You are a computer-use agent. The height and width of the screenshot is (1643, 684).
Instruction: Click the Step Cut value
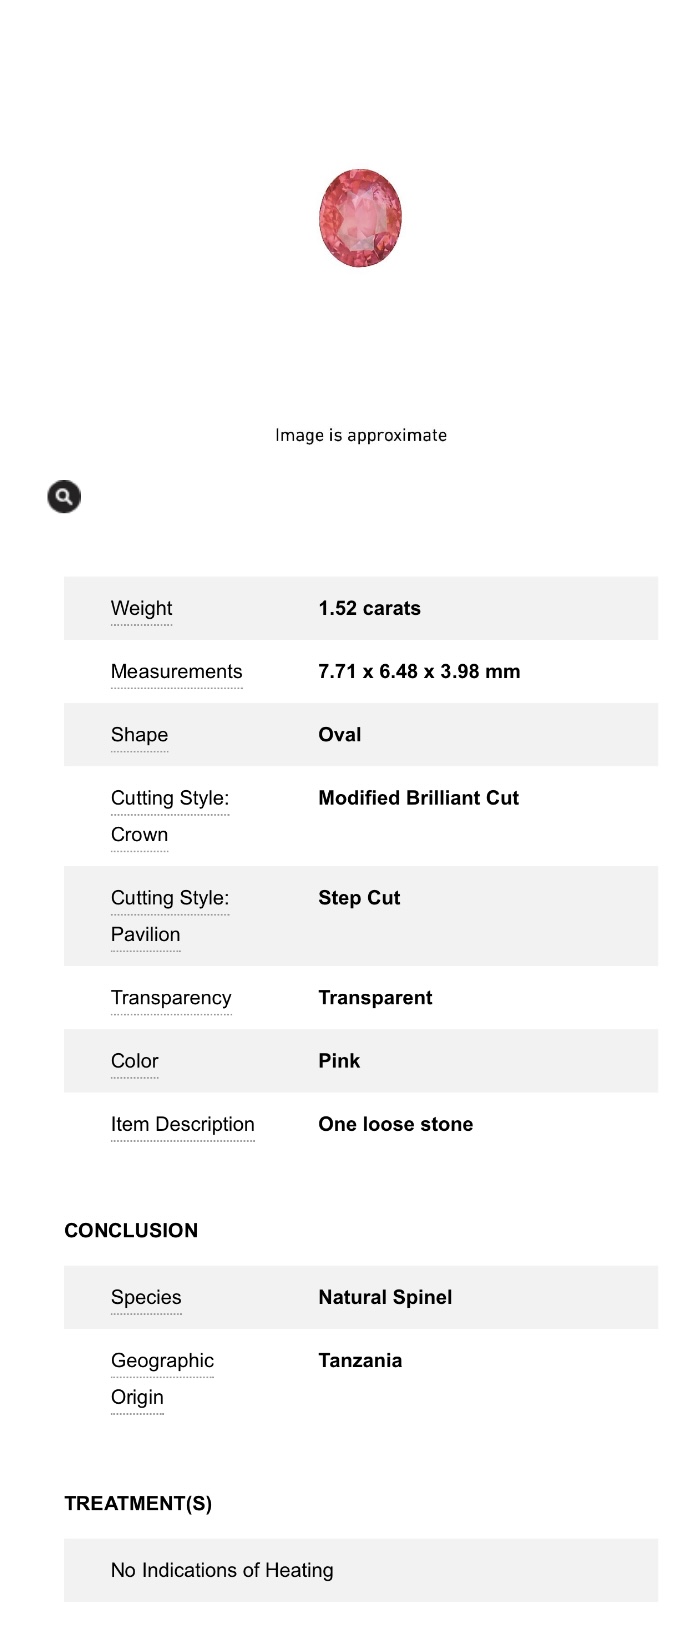pos(359,898)
